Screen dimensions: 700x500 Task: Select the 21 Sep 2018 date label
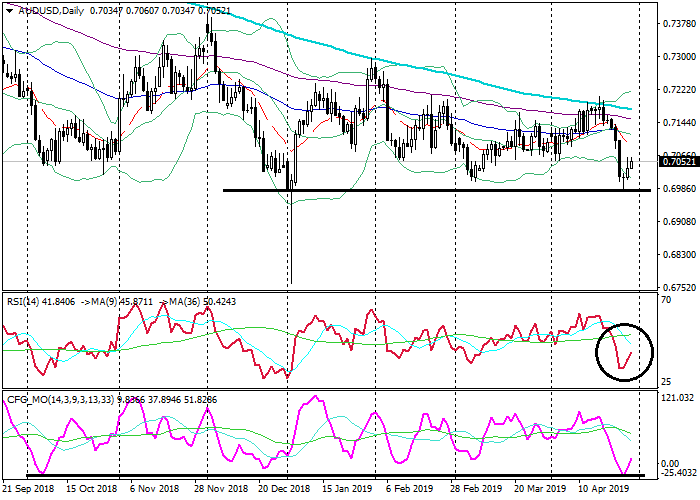(x=26, y=491)
